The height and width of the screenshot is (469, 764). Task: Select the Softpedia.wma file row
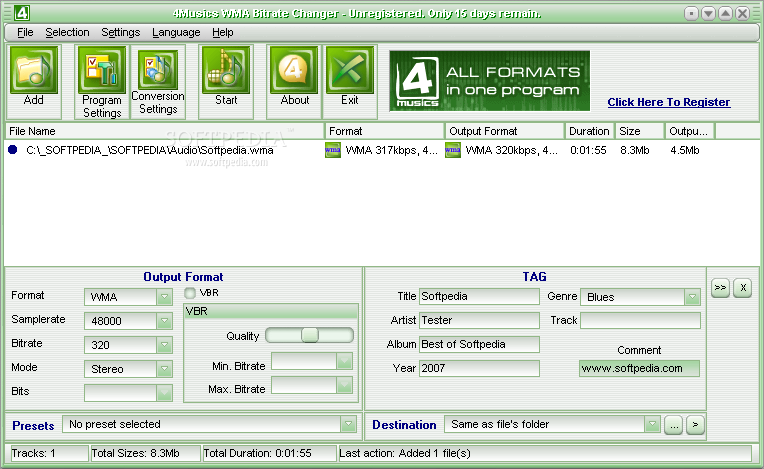tap(382, 150)
